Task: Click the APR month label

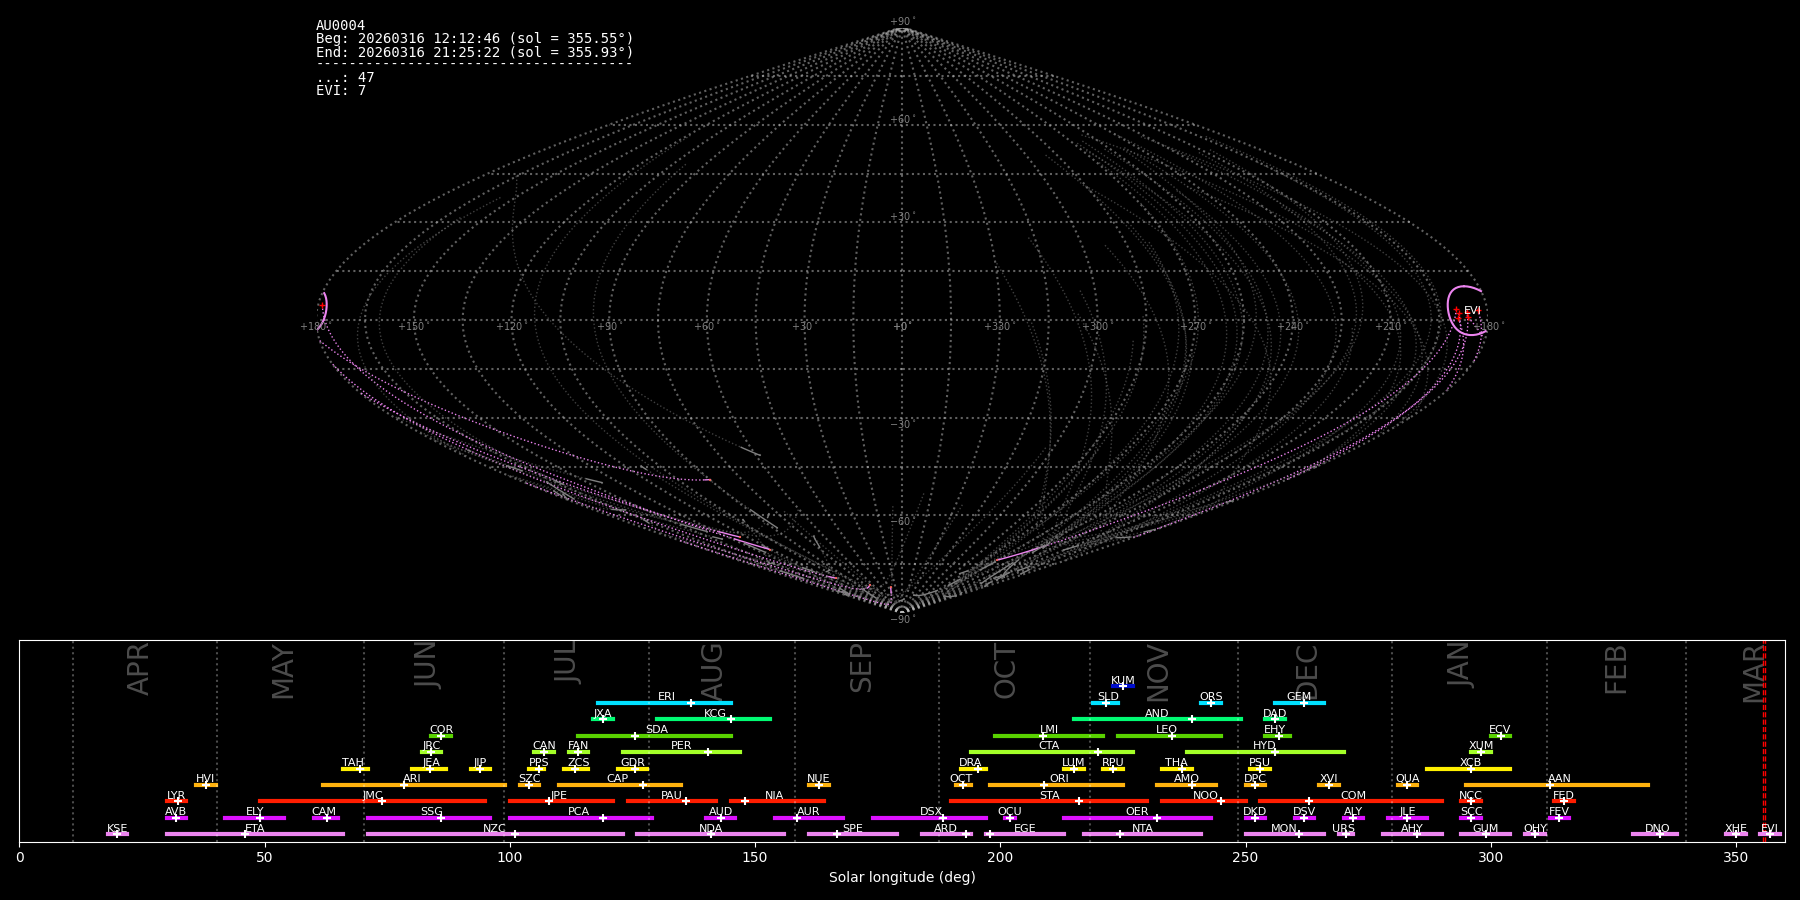Action: click(x=138, y=668)
